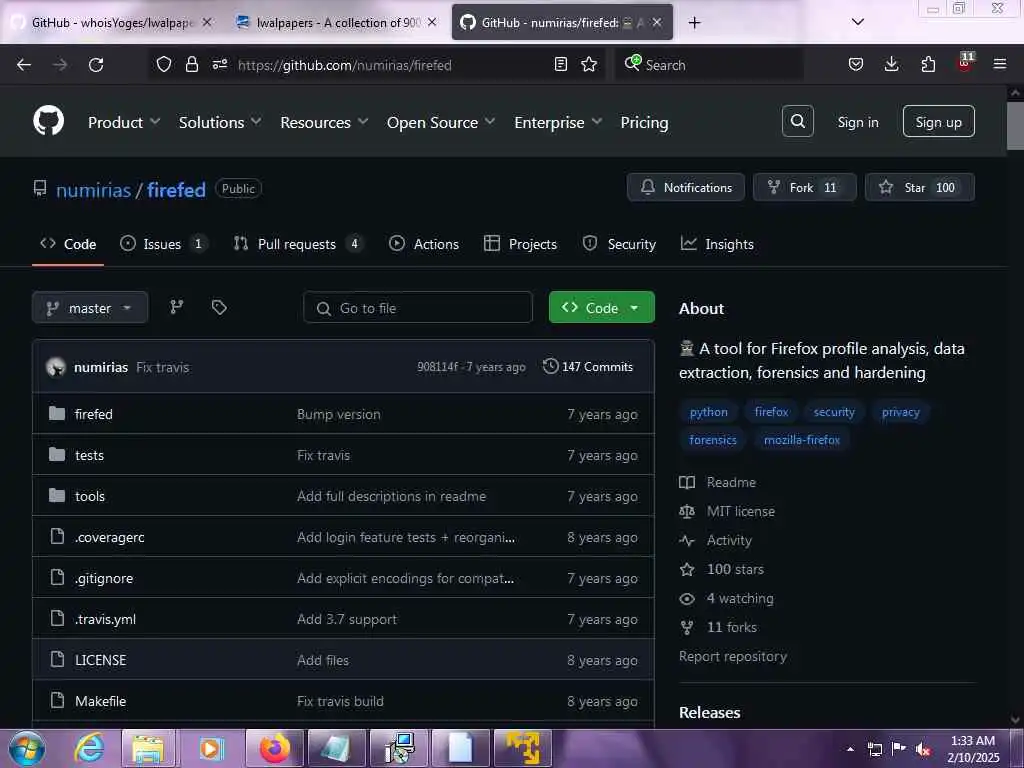Open the .travis.yml file
Image resolution: width=1024 pixels, height=768 pixels.
[x=105, y=619]
